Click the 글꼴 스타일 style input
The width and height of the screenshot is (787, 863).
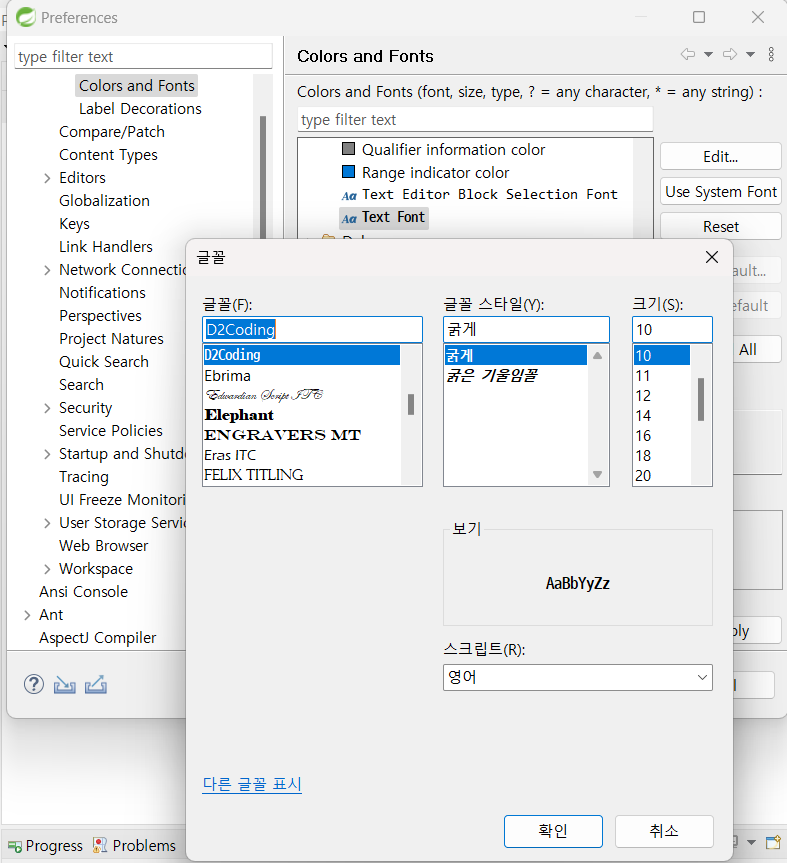pyautogui.click(x=526, y=329)
